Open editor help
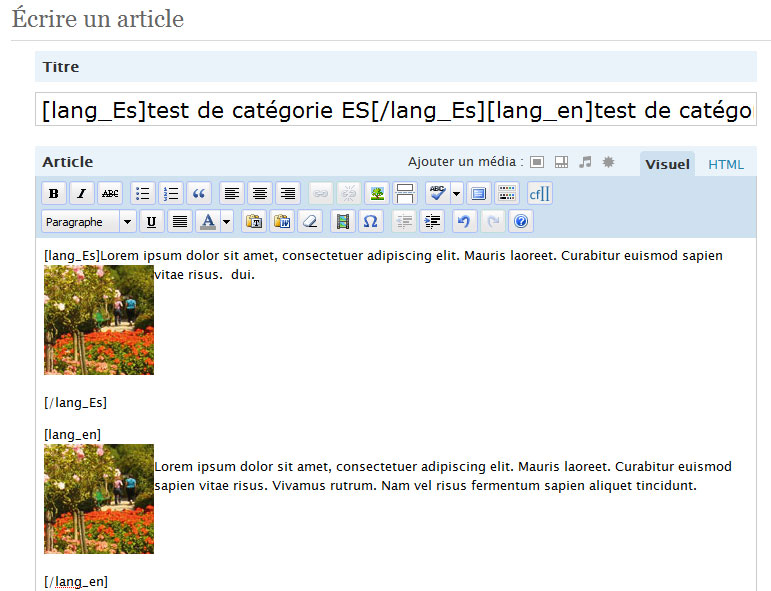The width and height of the screenshot is (771, 591). [521, 222]
